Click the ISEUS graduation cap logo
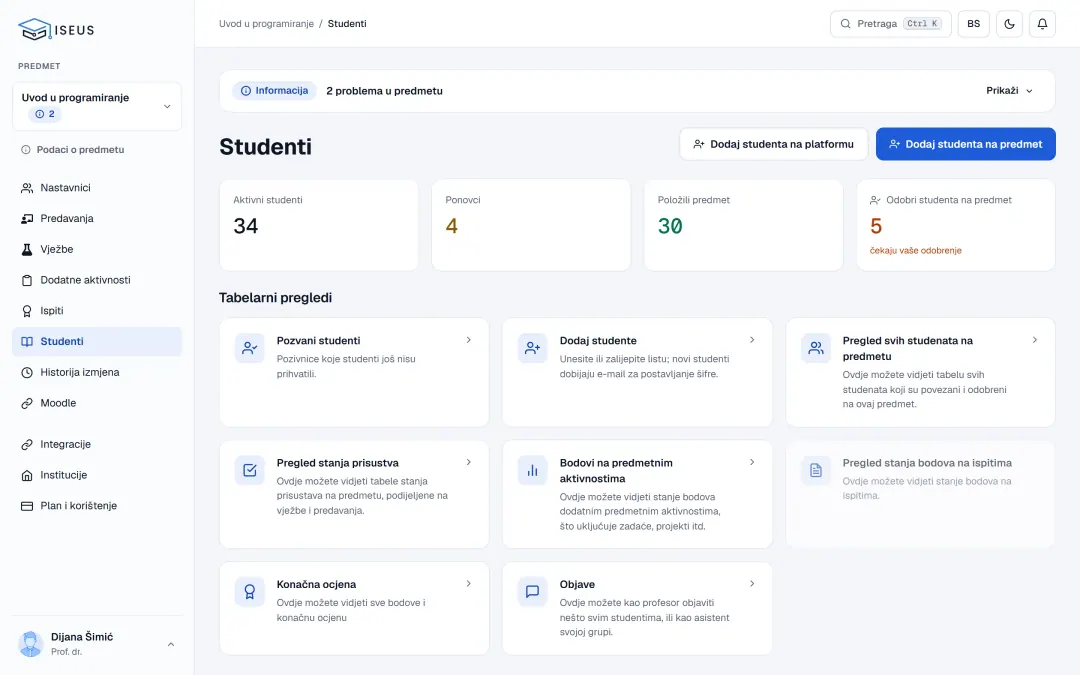Image resolution: width=1080 pixels, height=675 pixels. click(56, 30)
